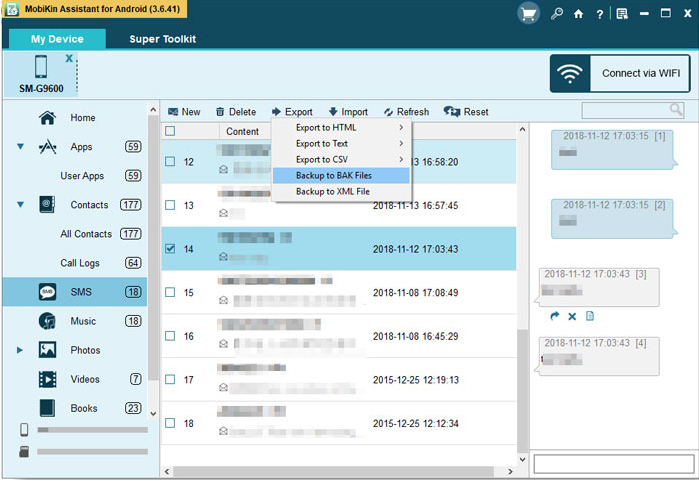Click the search magnifier icon

point(676,110)
